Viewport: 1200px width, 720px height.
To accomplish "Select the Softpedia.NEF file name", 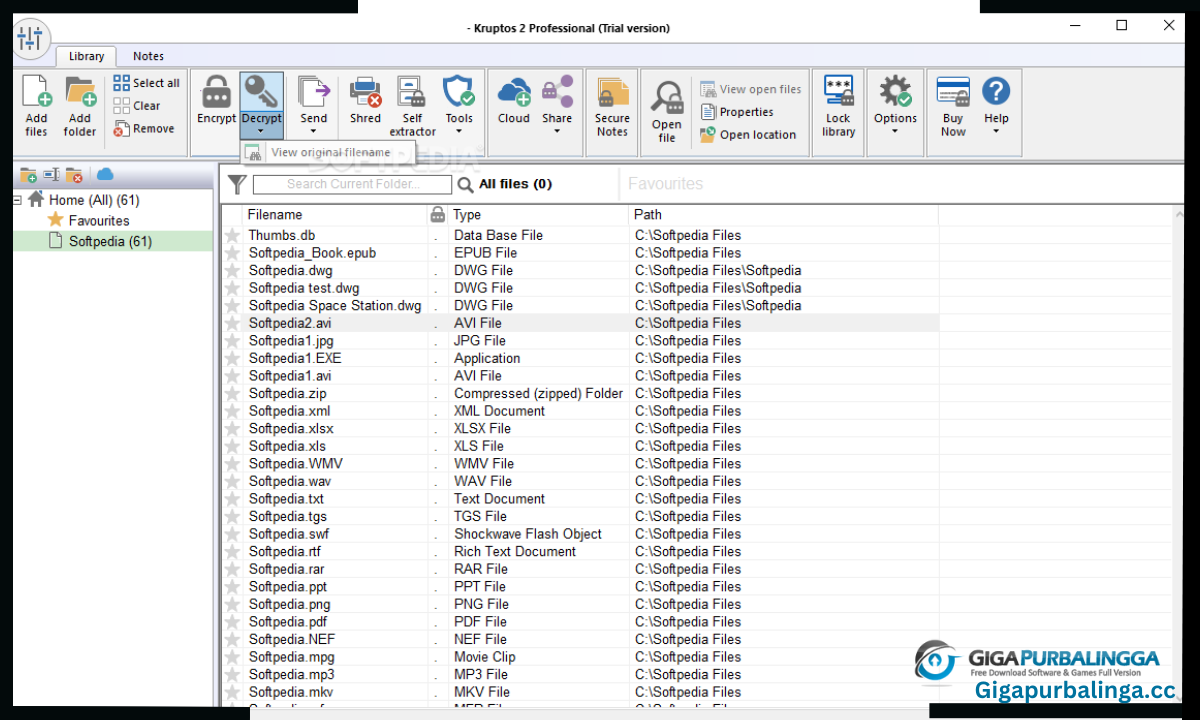I will tap(292, 639).
